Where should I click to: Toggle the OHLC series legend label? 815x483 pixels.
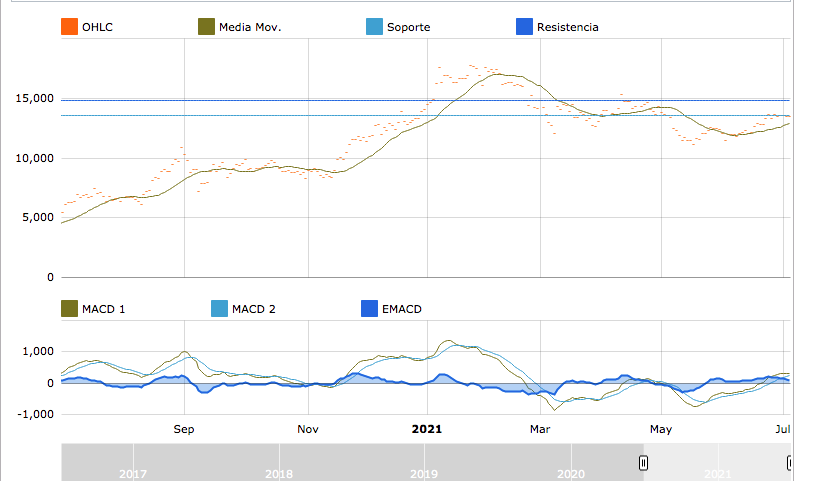[x=97, y=27]
